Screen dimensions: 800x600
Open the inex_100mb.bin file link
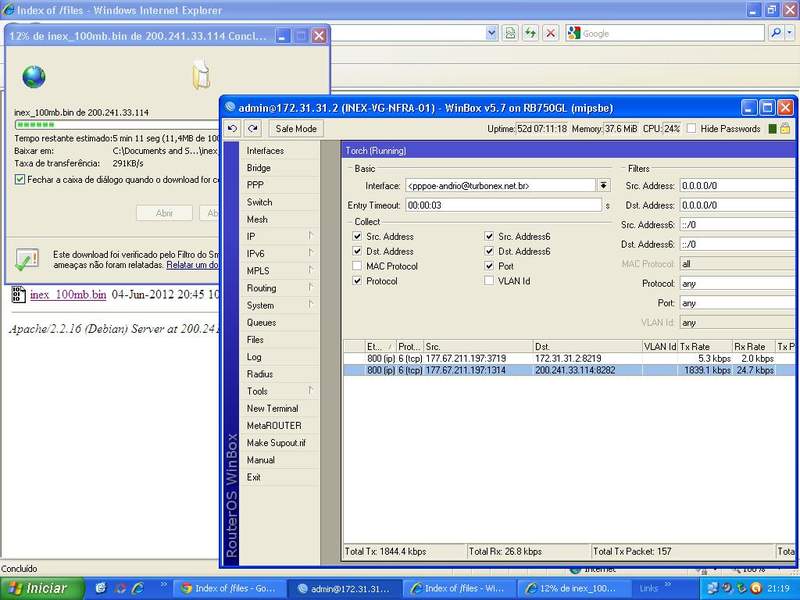pos(67,295)
